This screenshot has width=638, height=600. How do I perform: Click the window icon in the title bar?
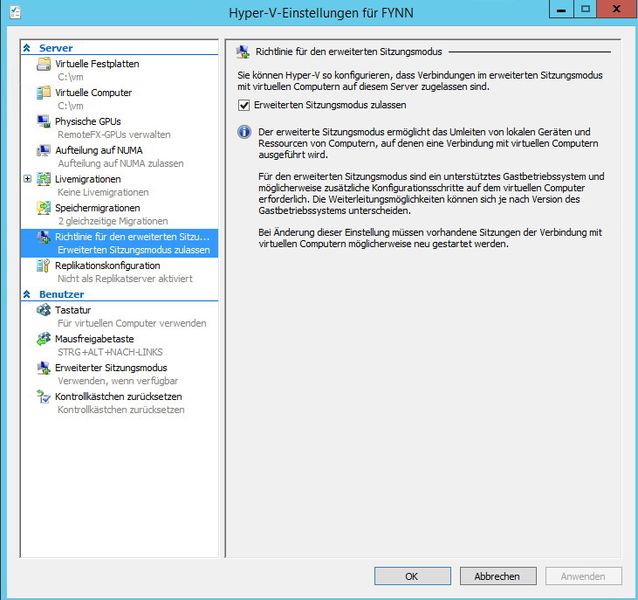(x=15, y=12)
